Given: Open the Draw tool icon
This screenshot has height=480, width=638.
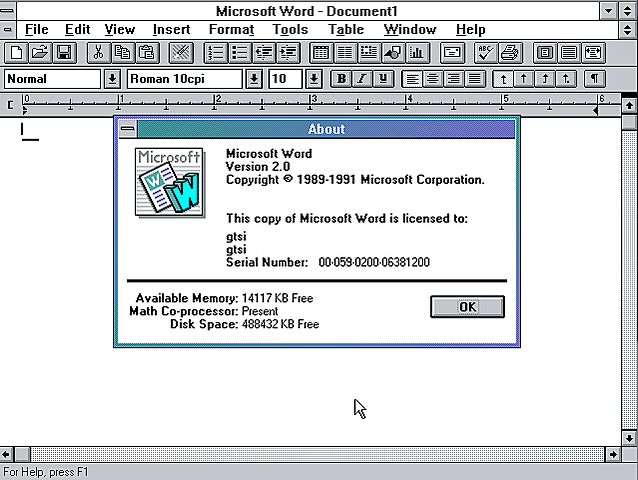Looking at the screenshot, I should click(393, 53).
